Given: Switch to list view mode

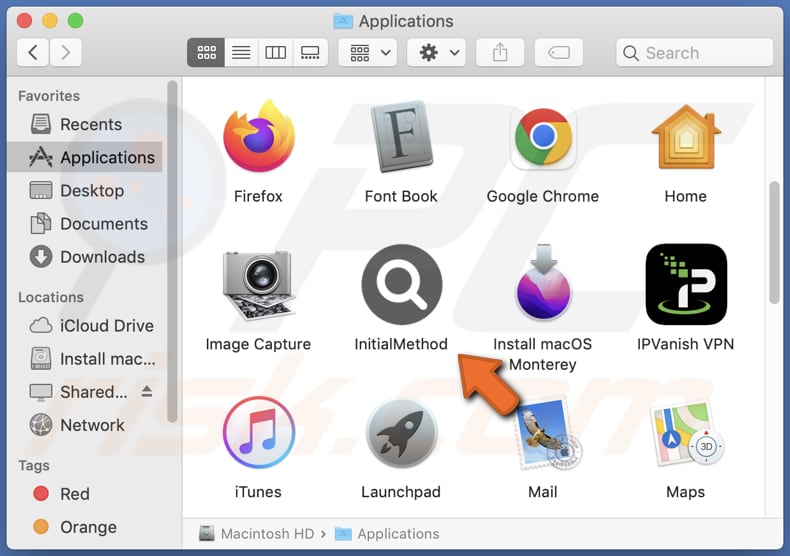Looking at the screenshot, I should pyautogui.click(x=241, y=53).
